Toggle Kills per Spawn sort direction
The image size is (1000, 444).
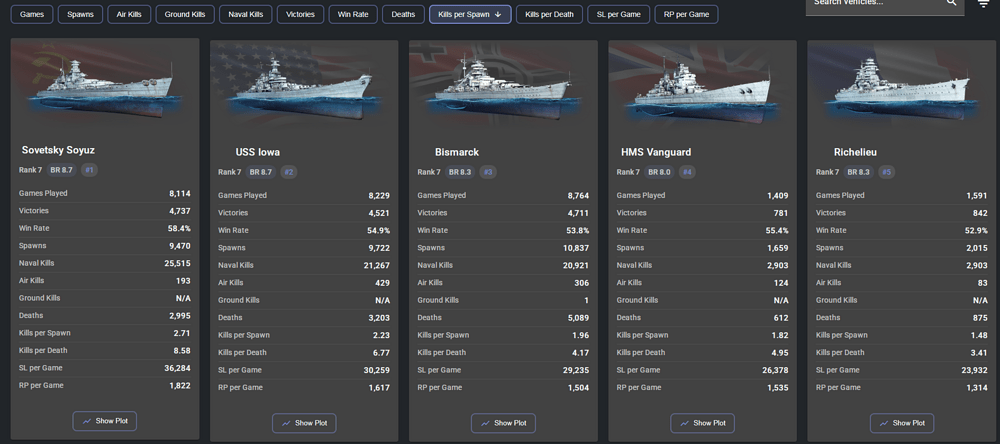coord(470,14)
